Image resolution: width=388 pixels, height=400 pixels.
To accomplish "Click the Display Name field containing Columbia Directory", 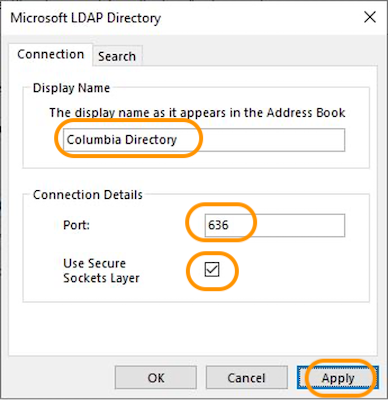I will pos(204,140).
